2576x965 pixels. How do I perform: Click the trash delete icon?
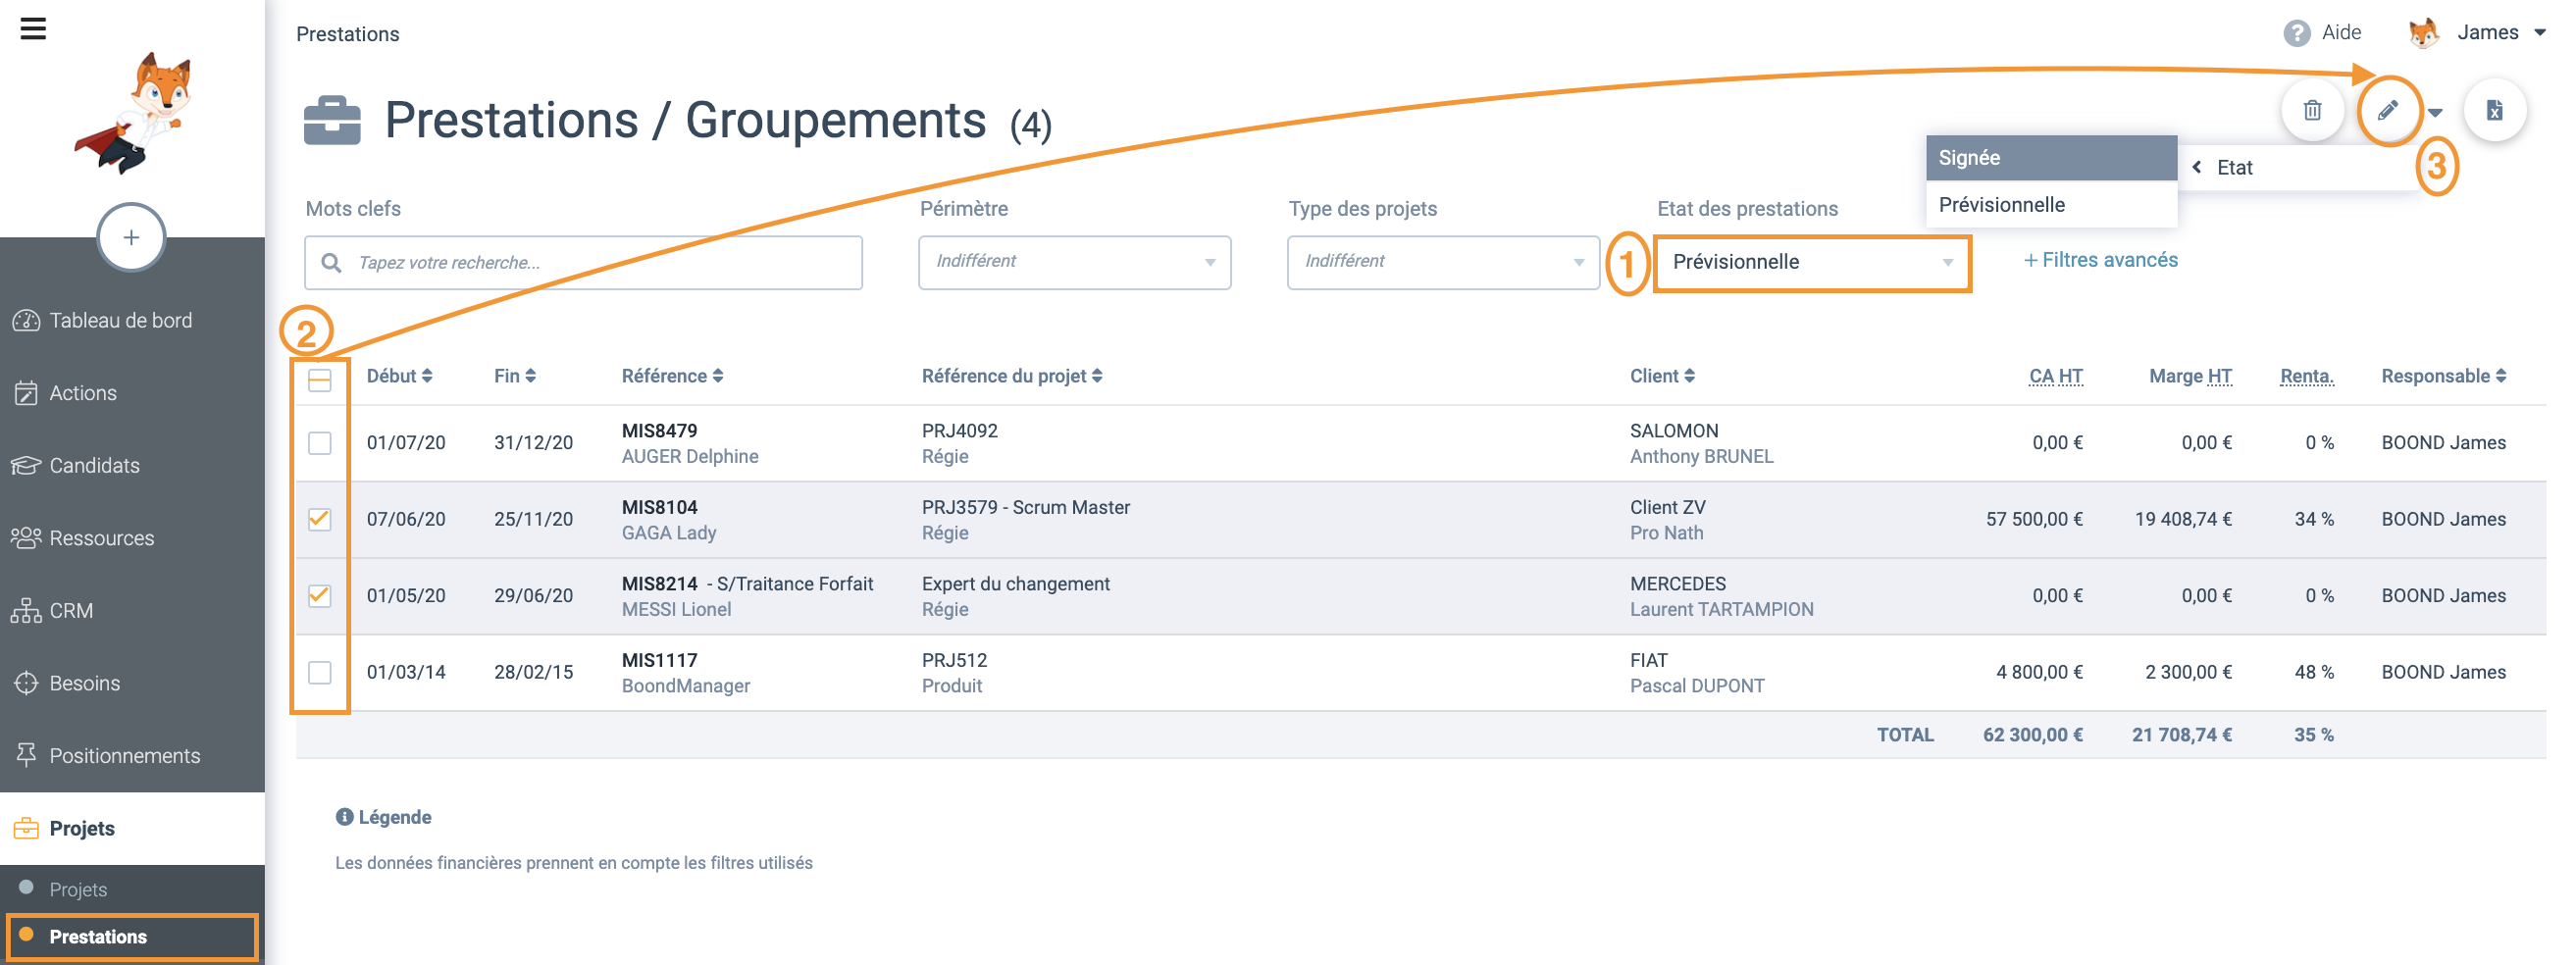click(2312, 111)
